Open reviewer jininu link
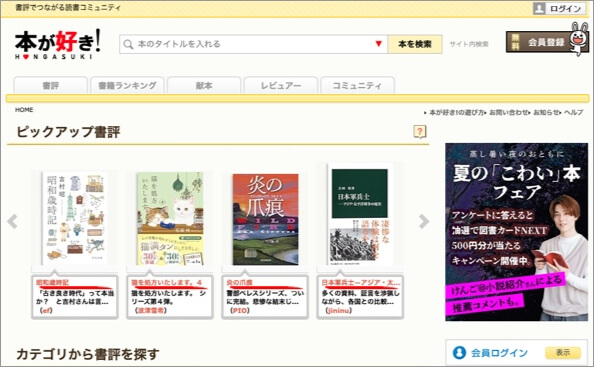The width and height of the screenshot is (594, 367). [339, 310]
